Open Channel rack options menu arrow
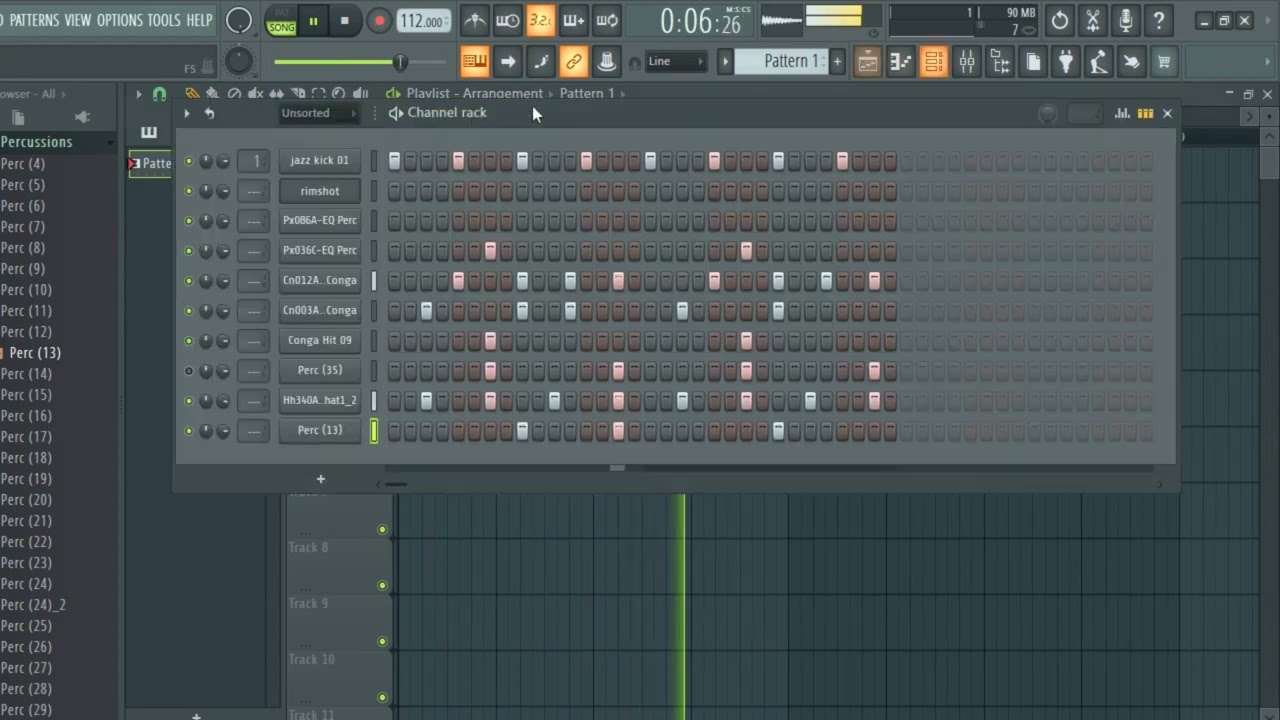This screenshot has height=720, width=1280. click(187, 113)
